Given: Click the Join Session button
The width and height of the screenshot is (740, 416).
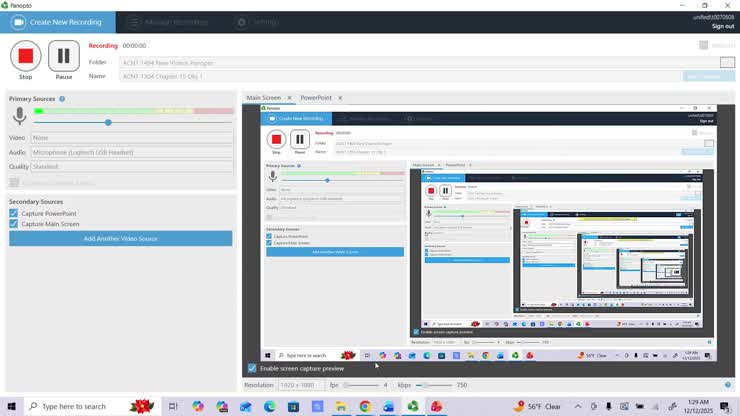Looking at the screenshot, I should tap(708, 76).
